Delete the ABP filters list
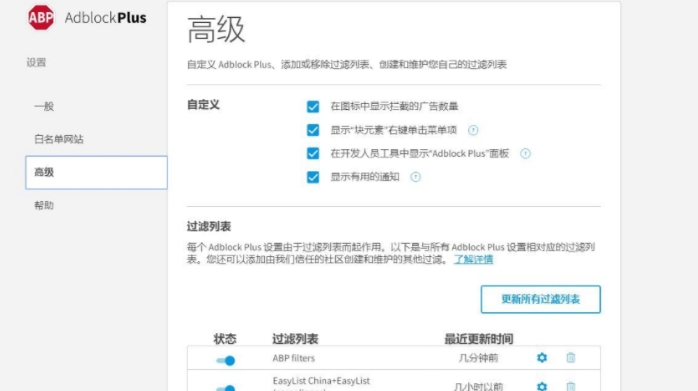This screenshot has width=698, height=391. (571, 358)
